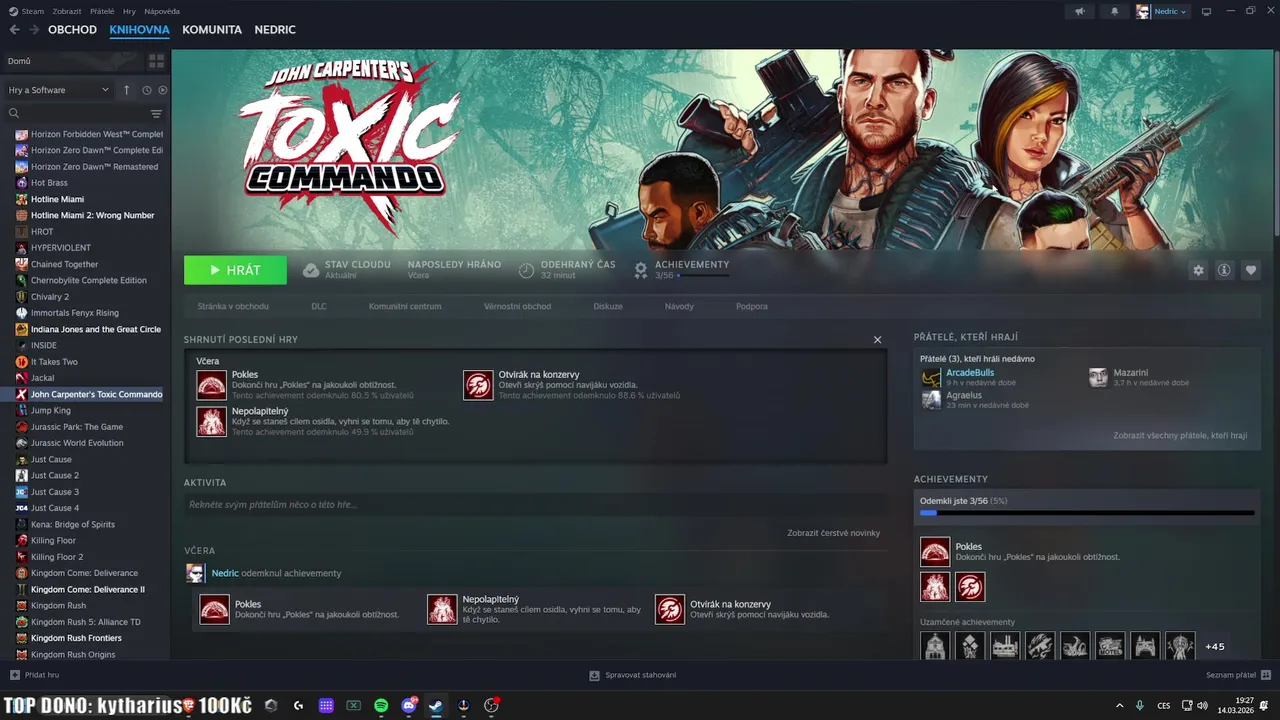
Task: Open Steam announcements megaphone icon
Action: click(x=1079, y=12)
